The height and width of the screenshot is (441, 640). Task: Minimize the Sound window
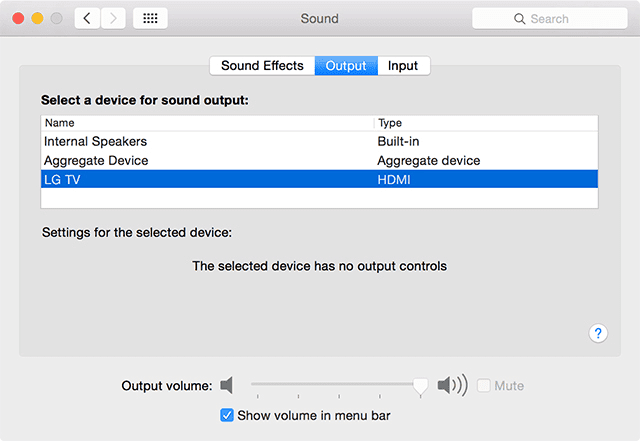coord(37,18)
